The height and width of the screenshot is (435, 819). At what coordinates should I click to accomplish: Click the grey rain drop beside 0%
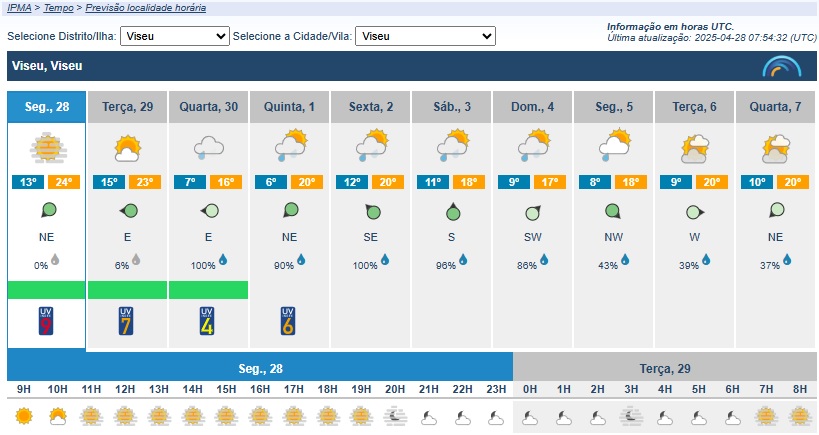(55, 259)
